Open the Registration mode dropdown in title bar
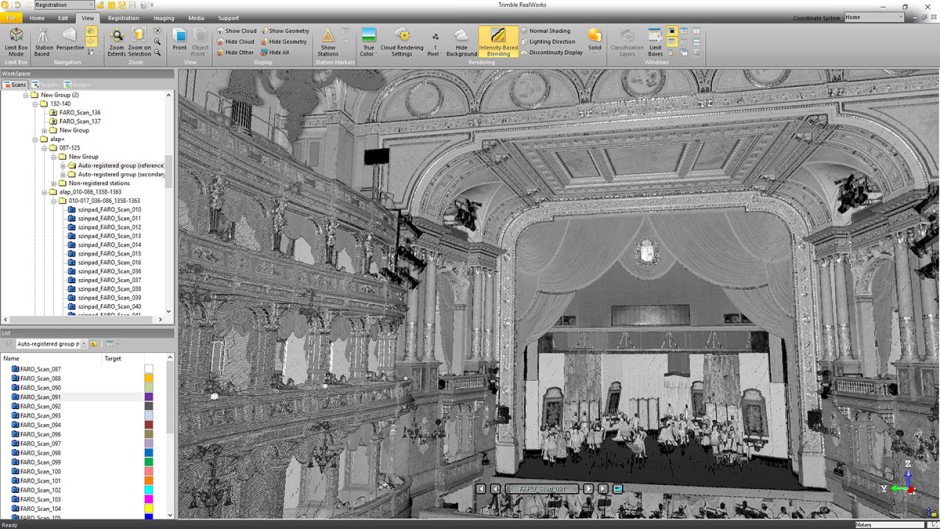This screenshot has height=529, width=940. click(x=91, y=5)
